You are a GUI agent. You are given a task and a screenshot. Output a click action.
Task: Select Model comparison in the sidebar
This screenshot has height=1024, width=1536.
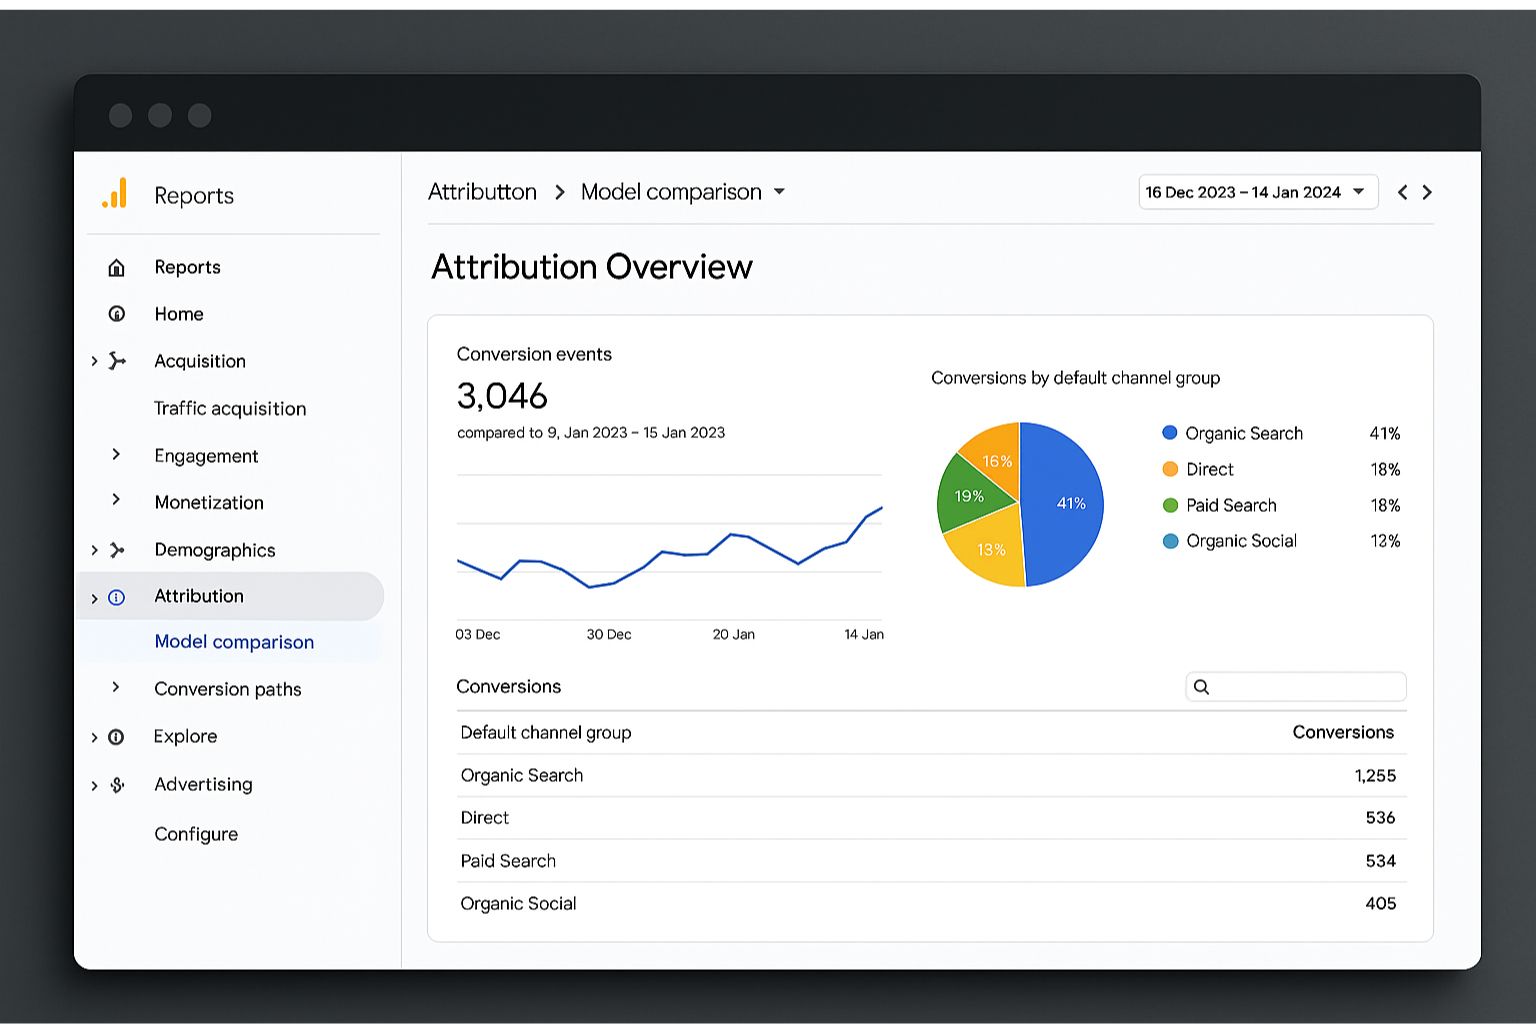click(x=234, y=641)
